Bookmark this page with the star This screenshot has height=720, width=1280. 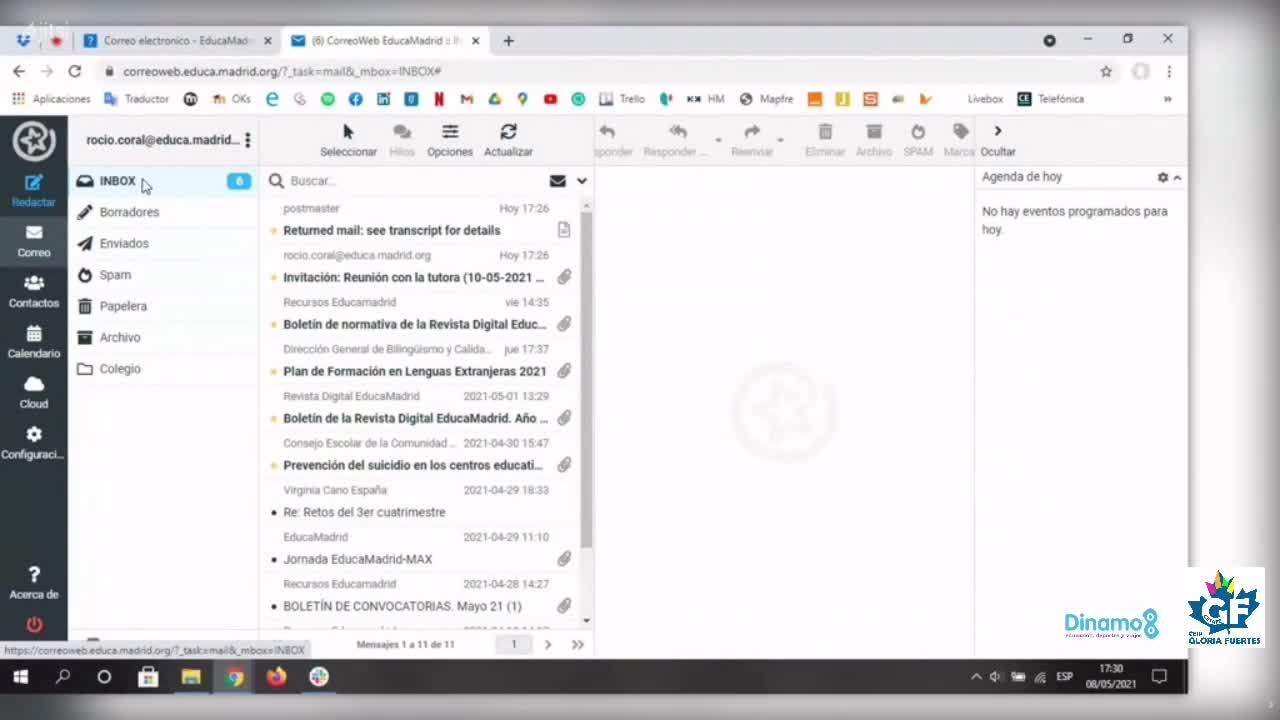pyautogui.click(x=1106, y=71)
